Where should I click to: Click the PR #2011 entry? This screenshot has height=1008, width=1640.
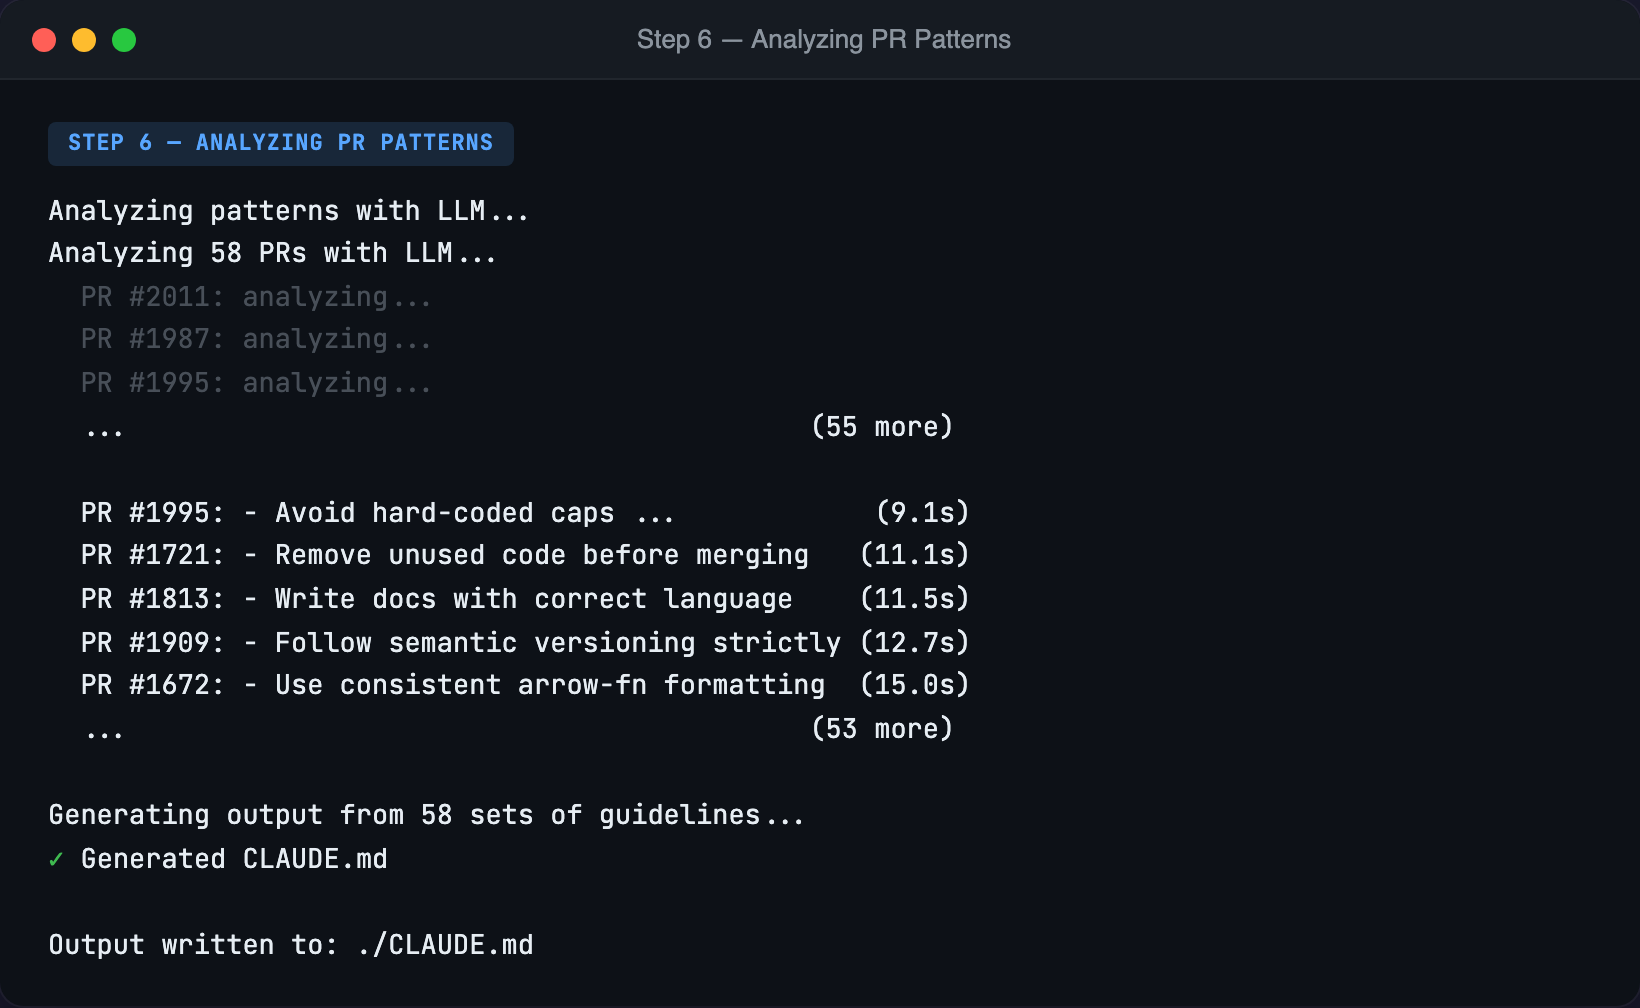(x=255, y=296)
